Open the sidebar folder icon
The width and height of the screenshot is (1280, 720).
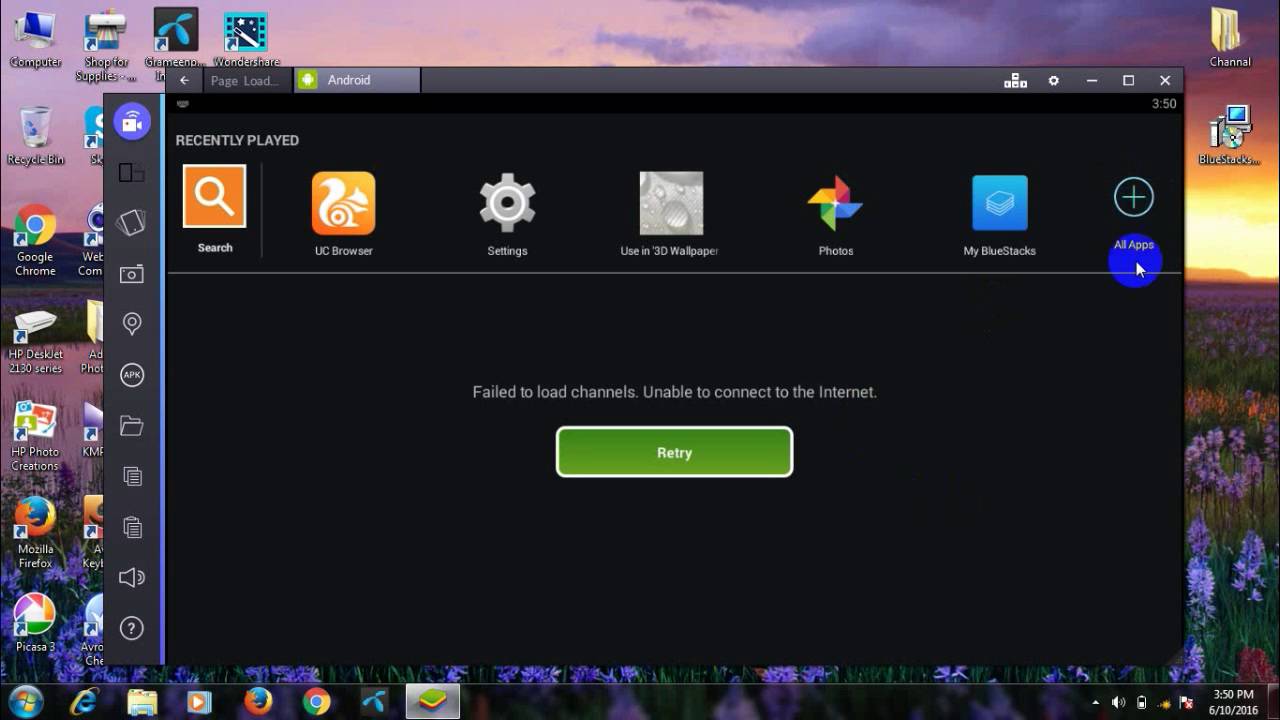132,426
